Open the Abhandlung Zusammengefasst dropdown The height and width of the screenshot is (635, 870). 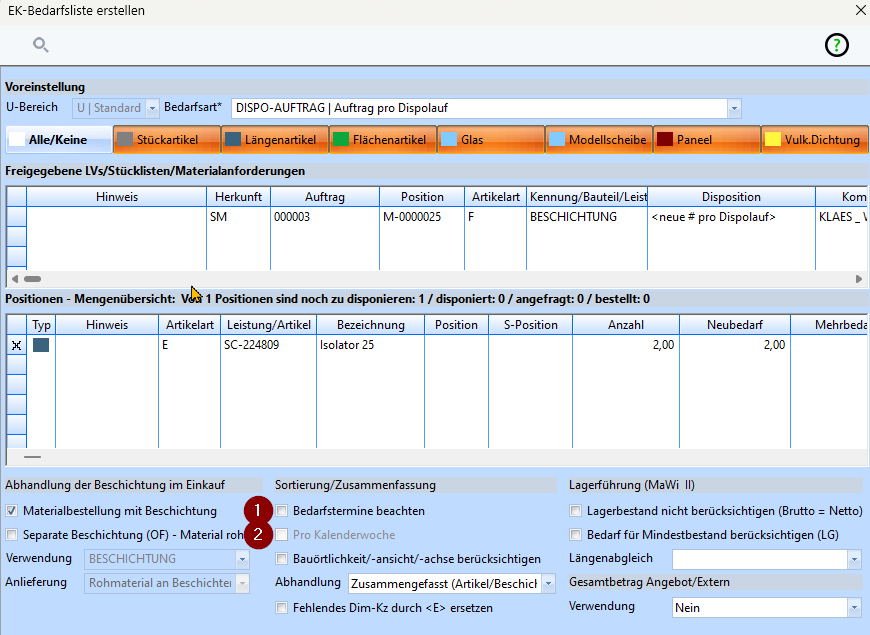(548, 583)
